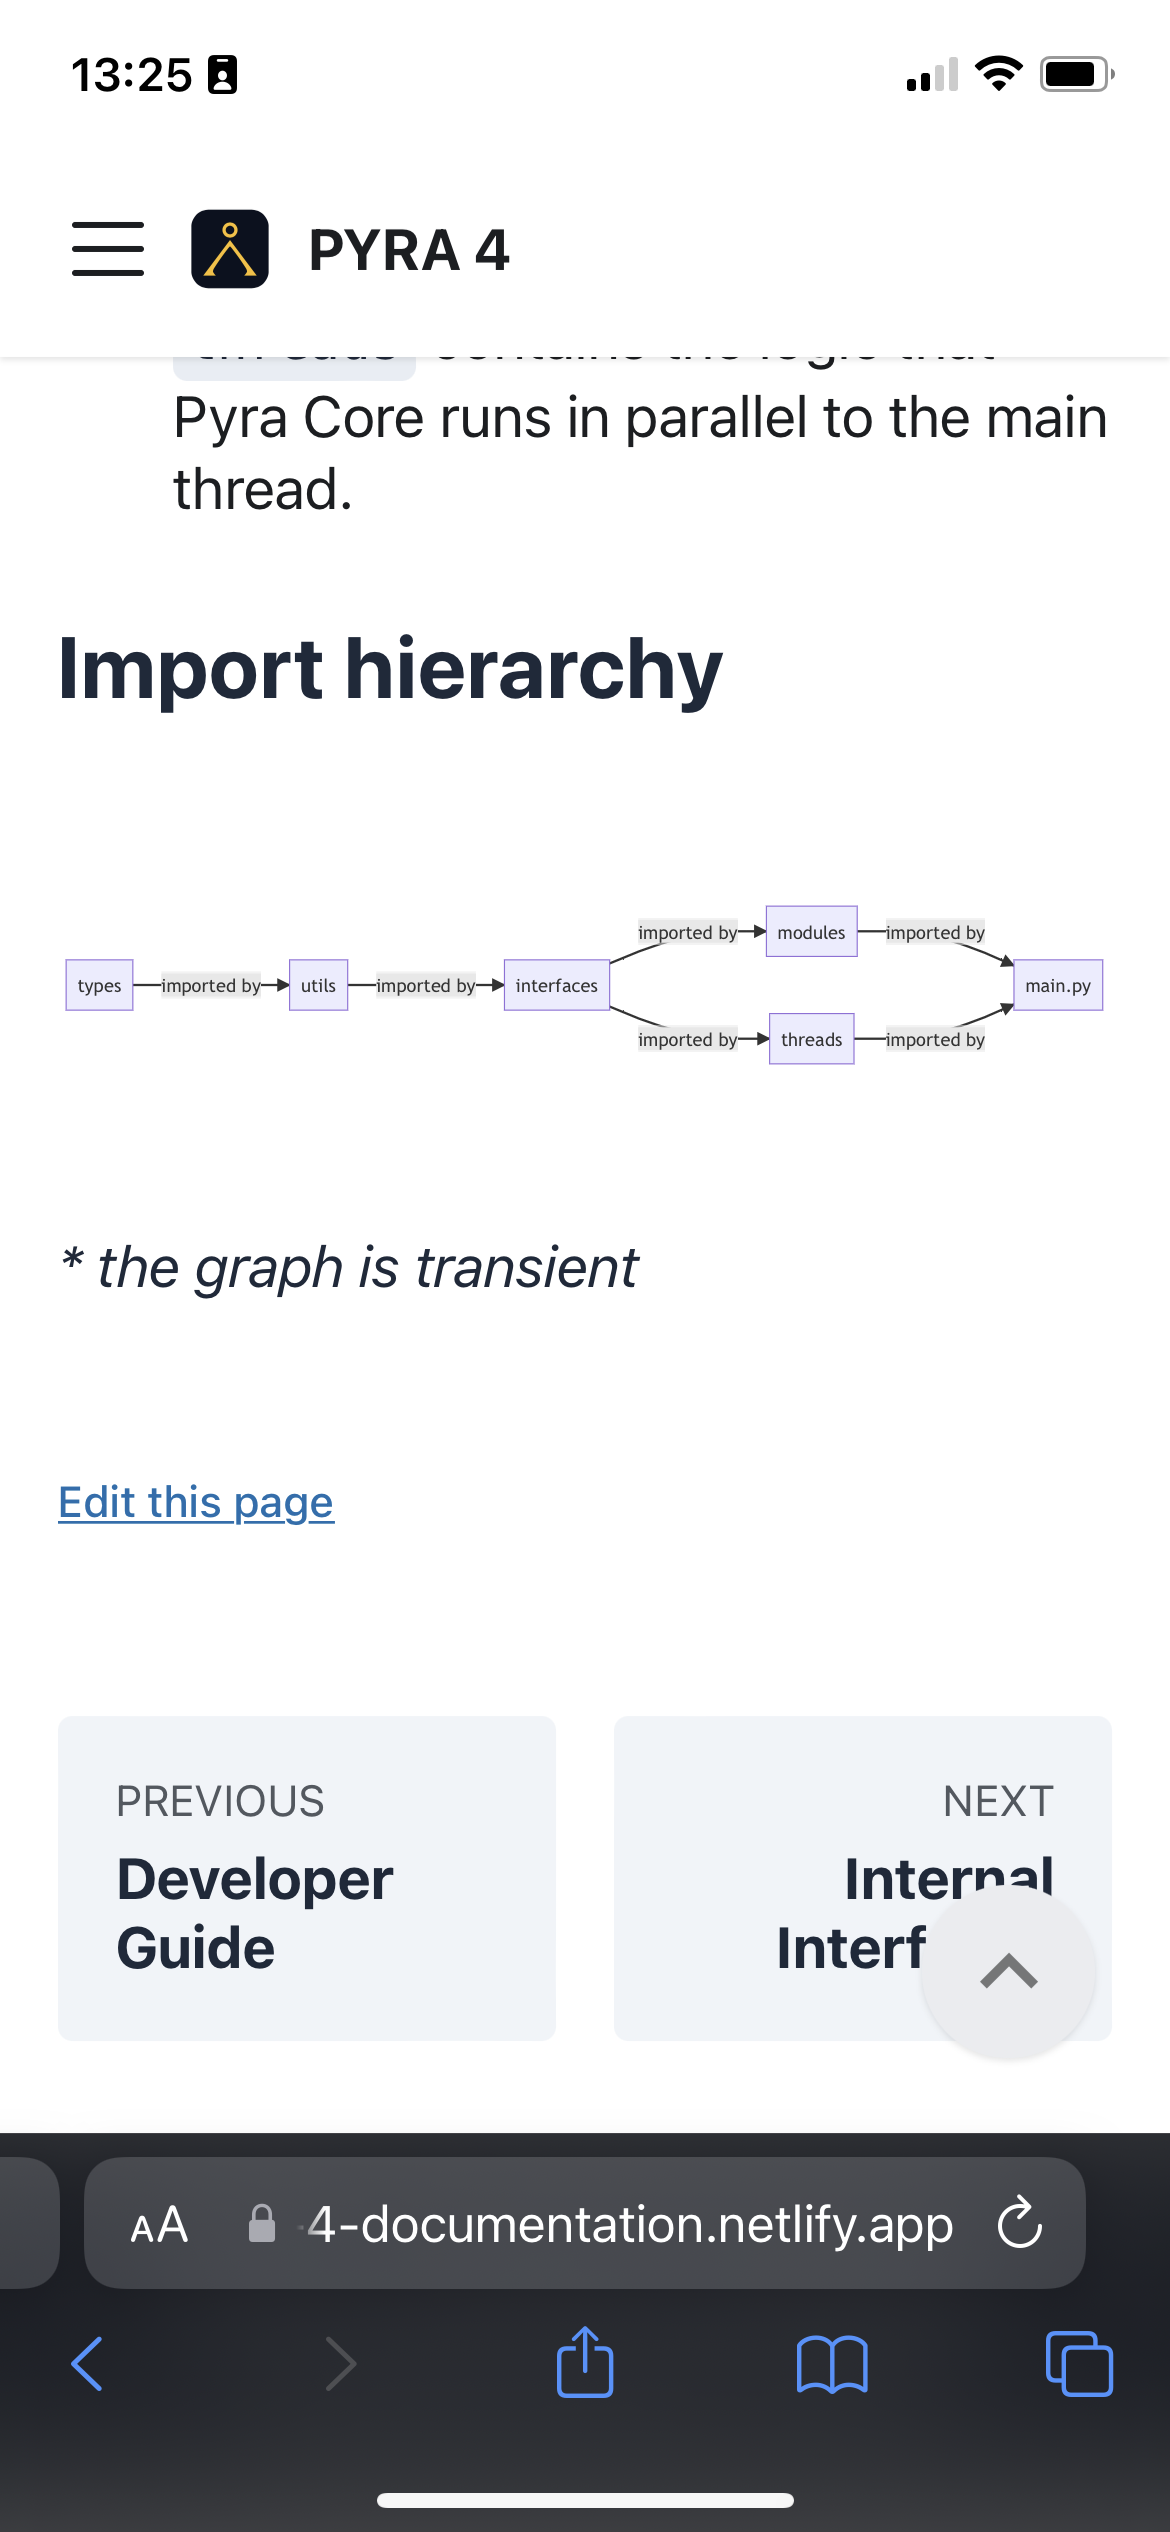This screenshot has width=1170, height=2532.
Task: Go to the Developer Guide previous page
Action: pyautogui.click(x=306, y=1878)
